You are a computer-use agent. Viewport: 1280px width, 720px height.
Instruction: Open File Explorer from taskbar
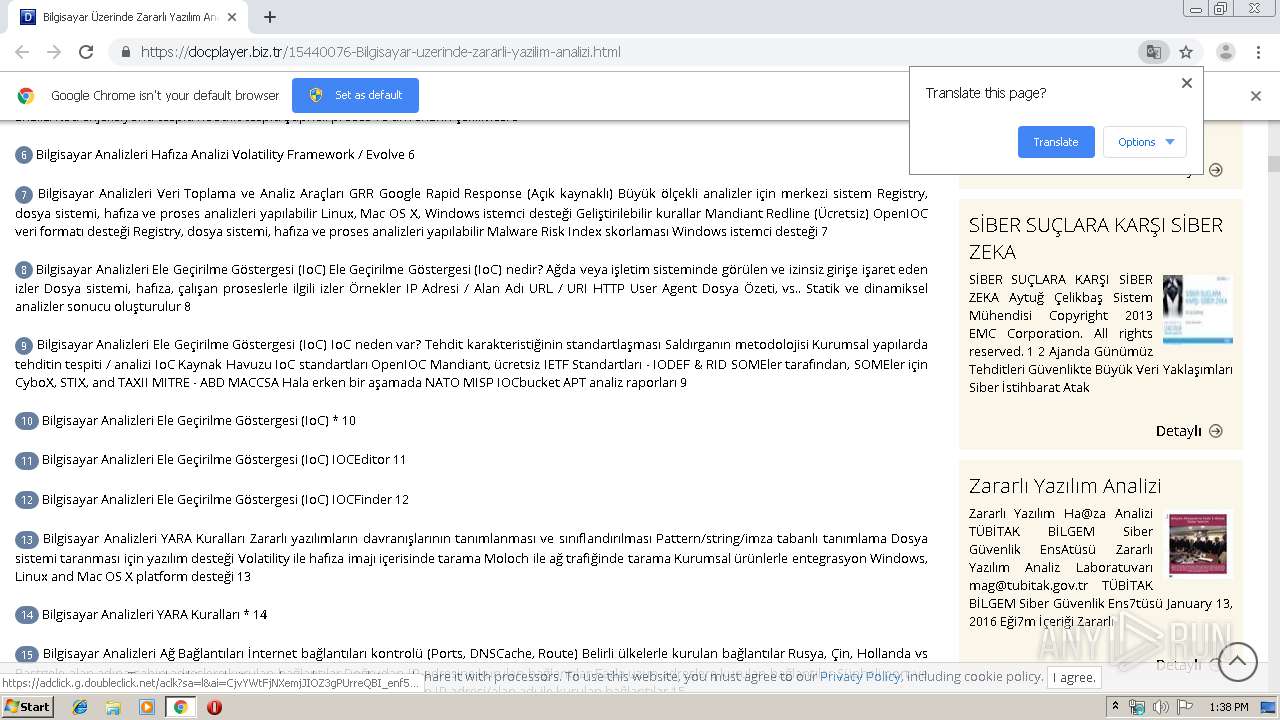pyautogui.click(x=113, y=707)
